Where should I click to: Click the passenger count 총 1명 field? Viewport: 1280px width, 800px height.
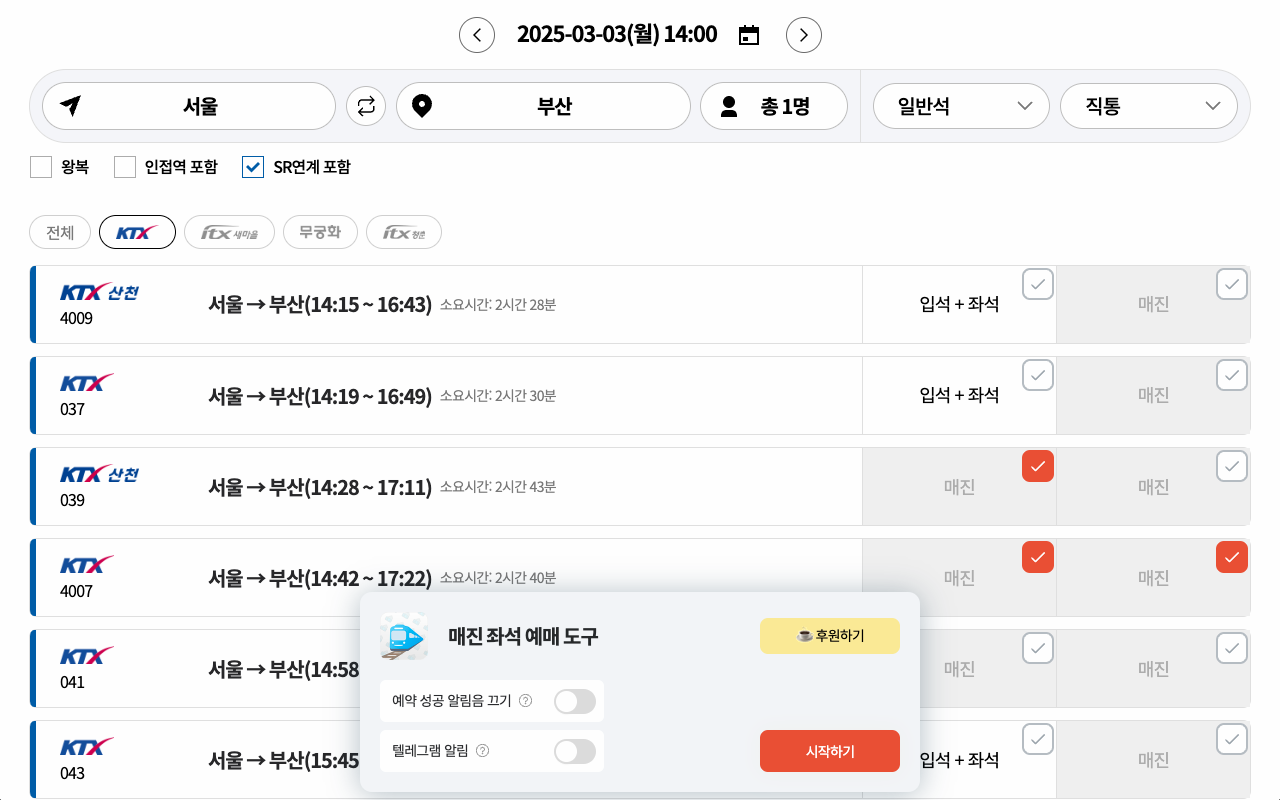[773, 106]
